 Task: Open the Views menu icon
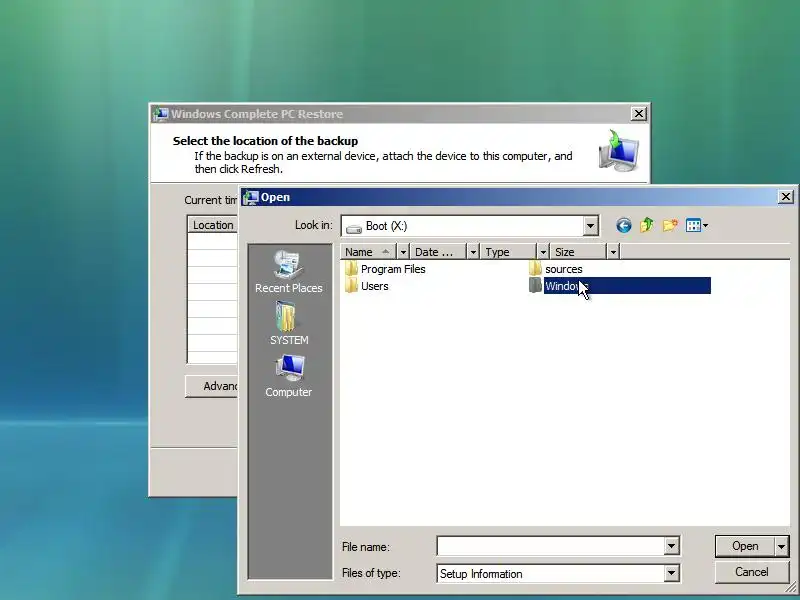coord(696,225)
